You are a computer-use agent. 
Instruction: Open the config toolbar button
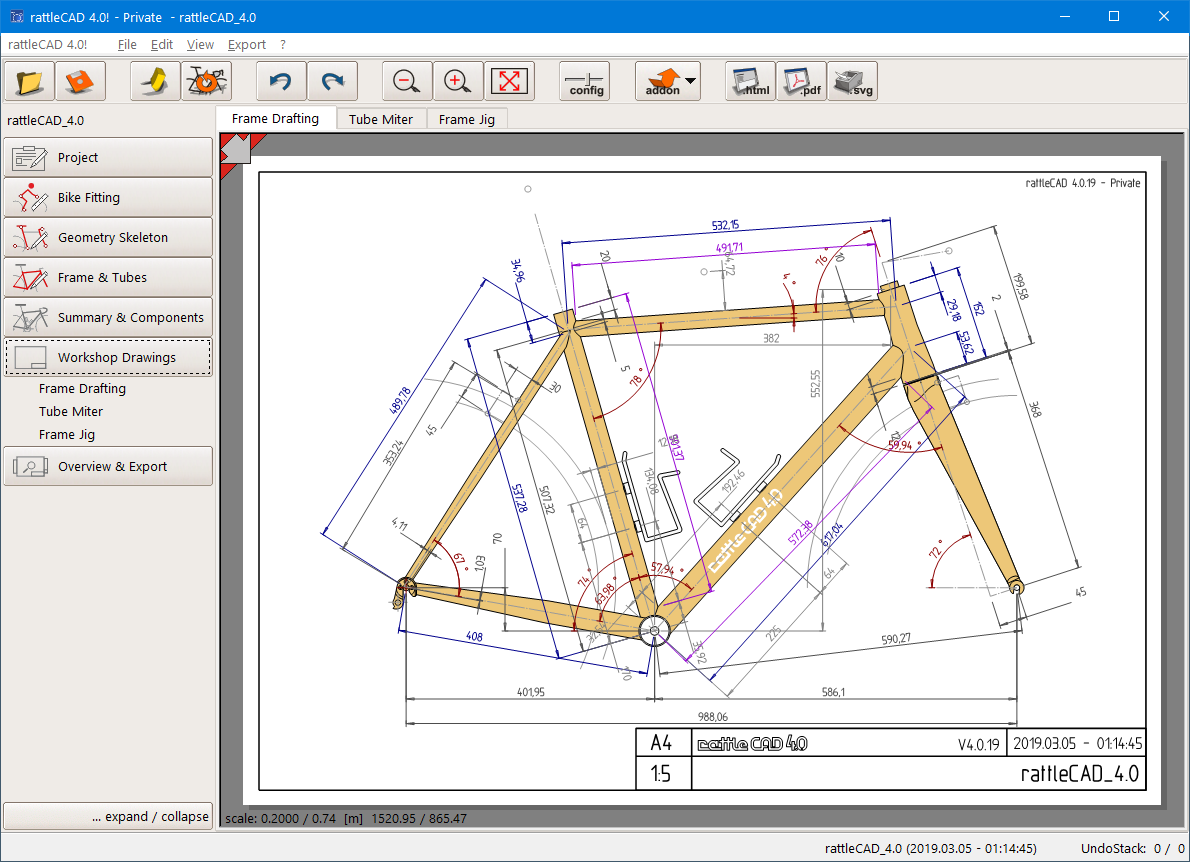585,81
